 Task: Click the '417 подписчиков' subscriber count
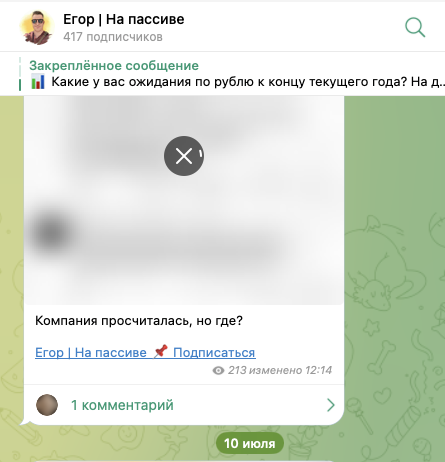[x=113, y=37]
